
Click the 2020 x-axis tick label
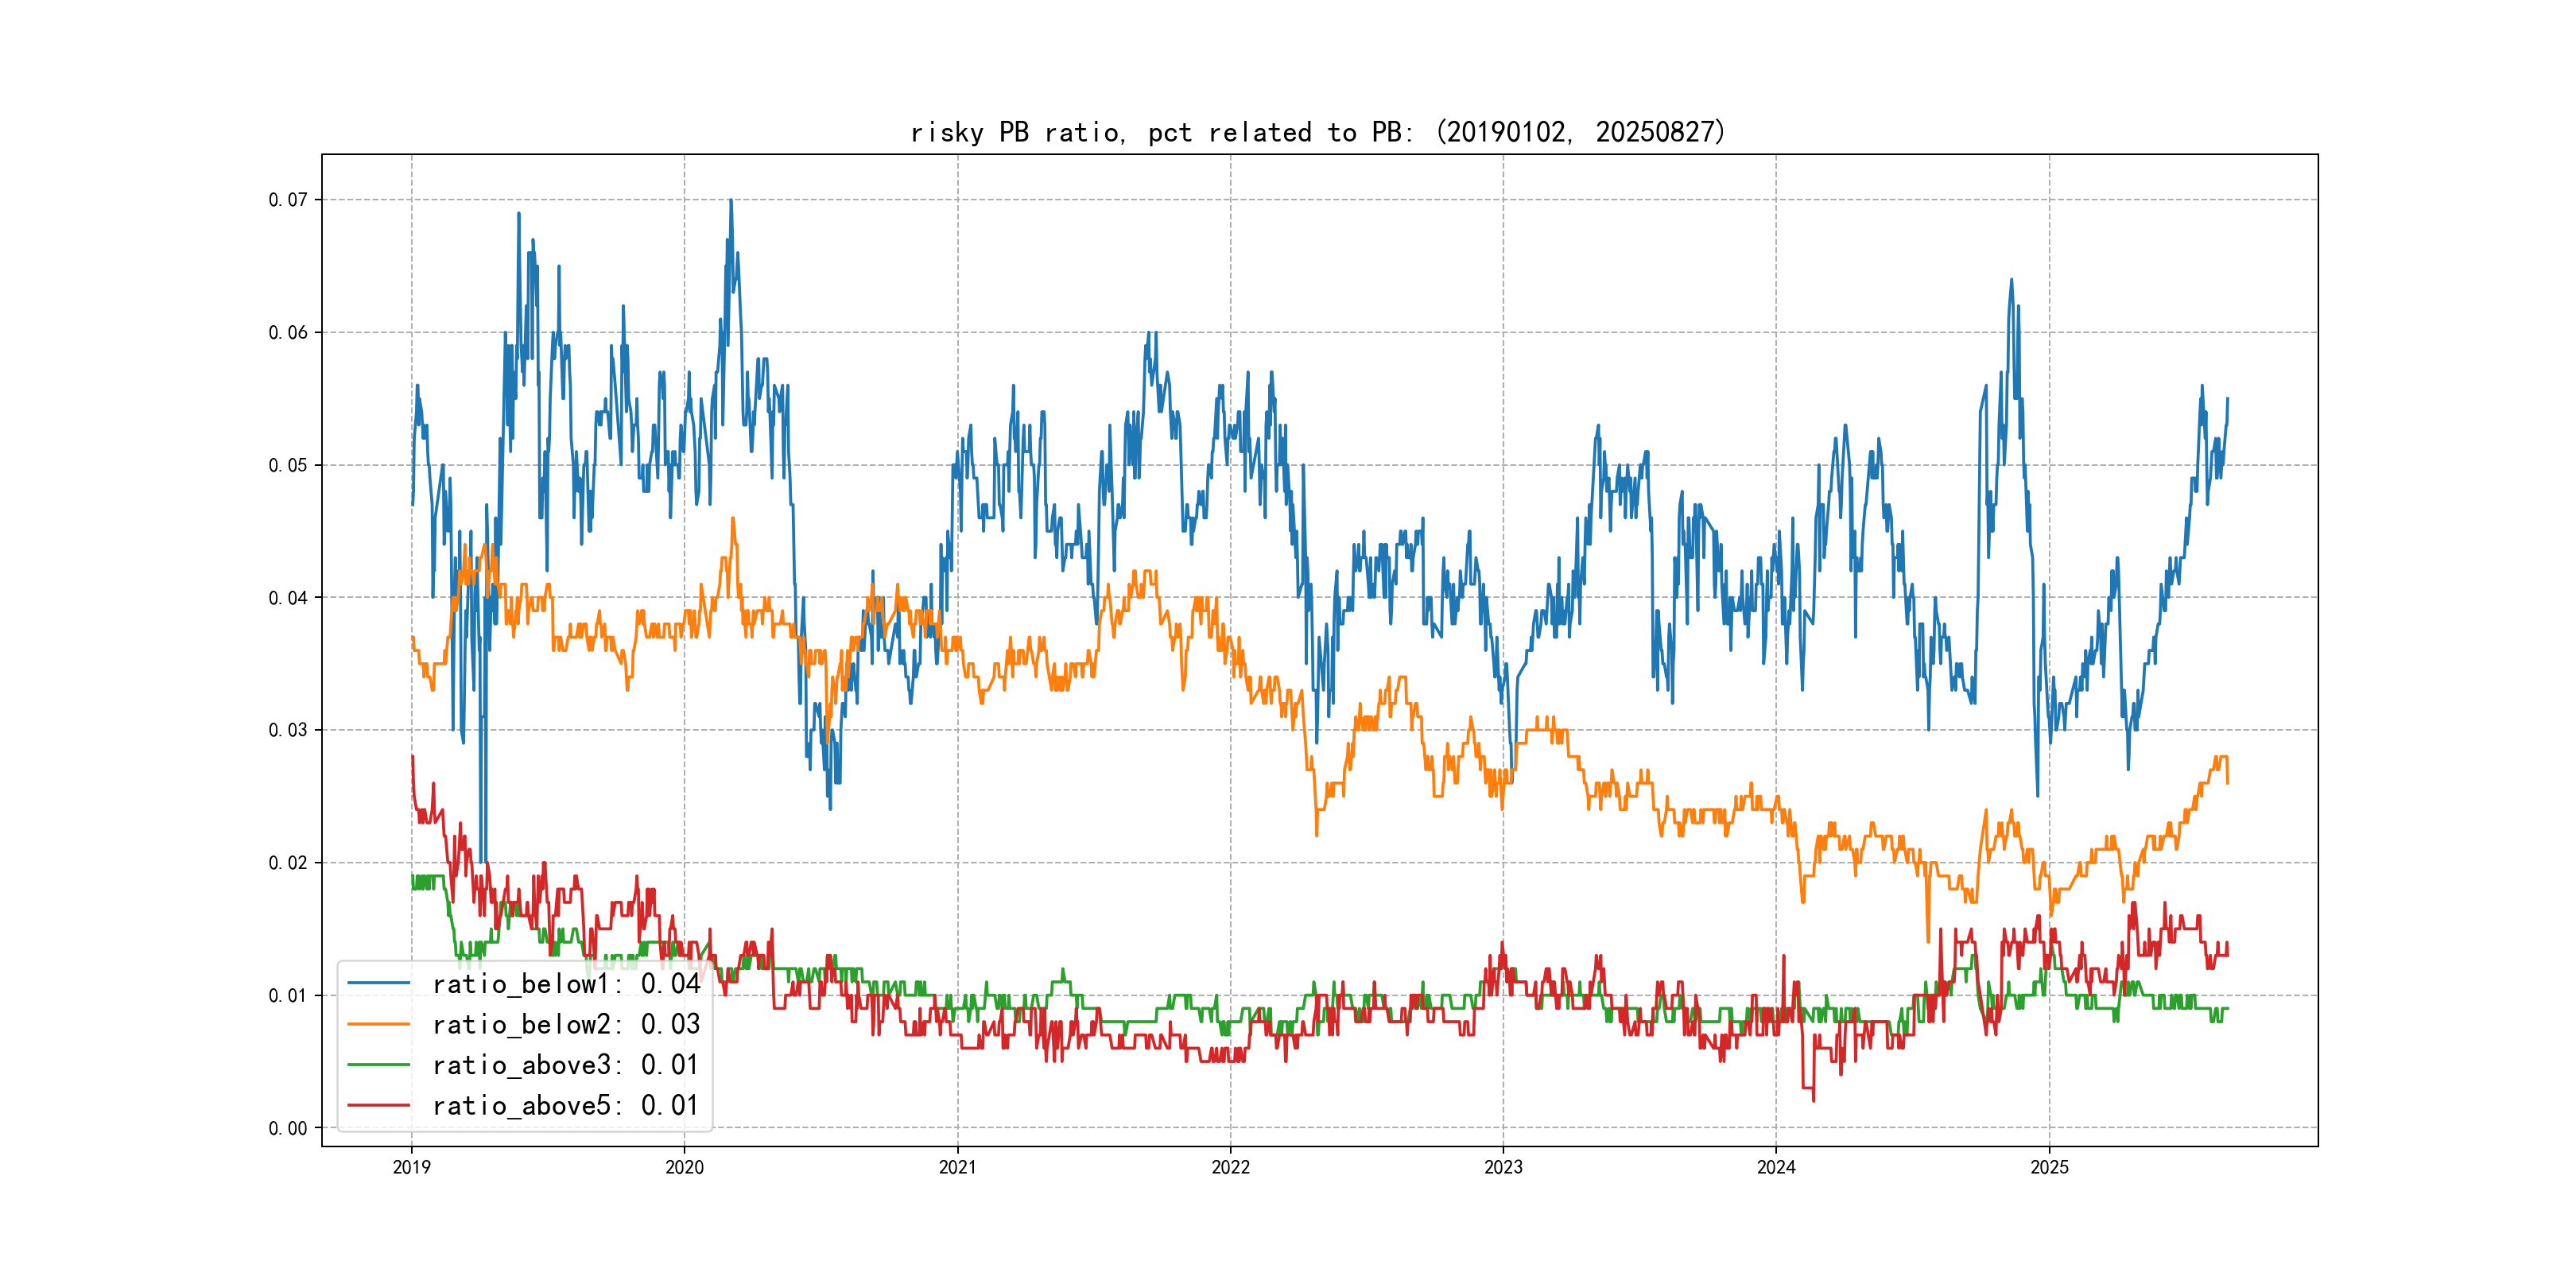(x=684, y=1167)
